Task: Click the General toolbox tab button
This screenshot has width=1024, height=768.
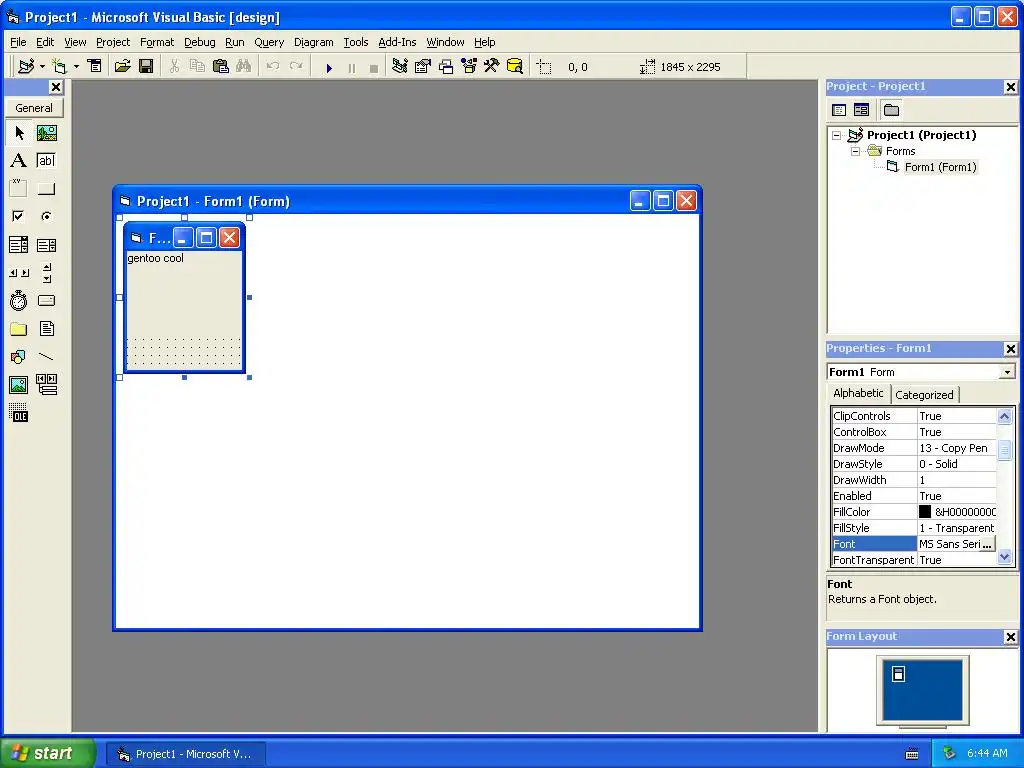Action: click(34, 108)
